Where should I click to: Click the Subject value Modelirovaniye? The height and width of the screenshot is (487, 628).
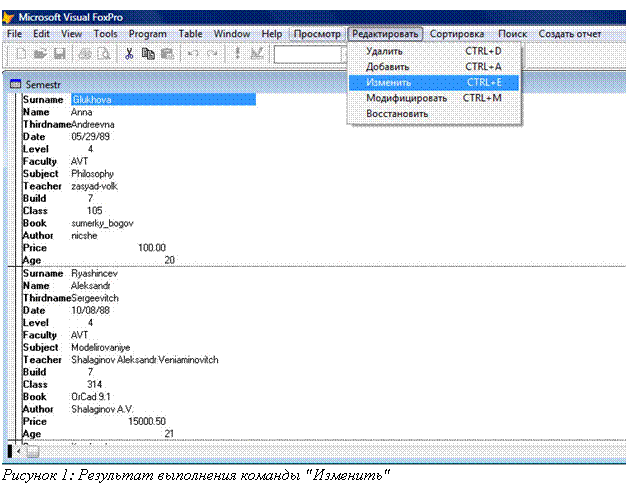tap(101, 348)
